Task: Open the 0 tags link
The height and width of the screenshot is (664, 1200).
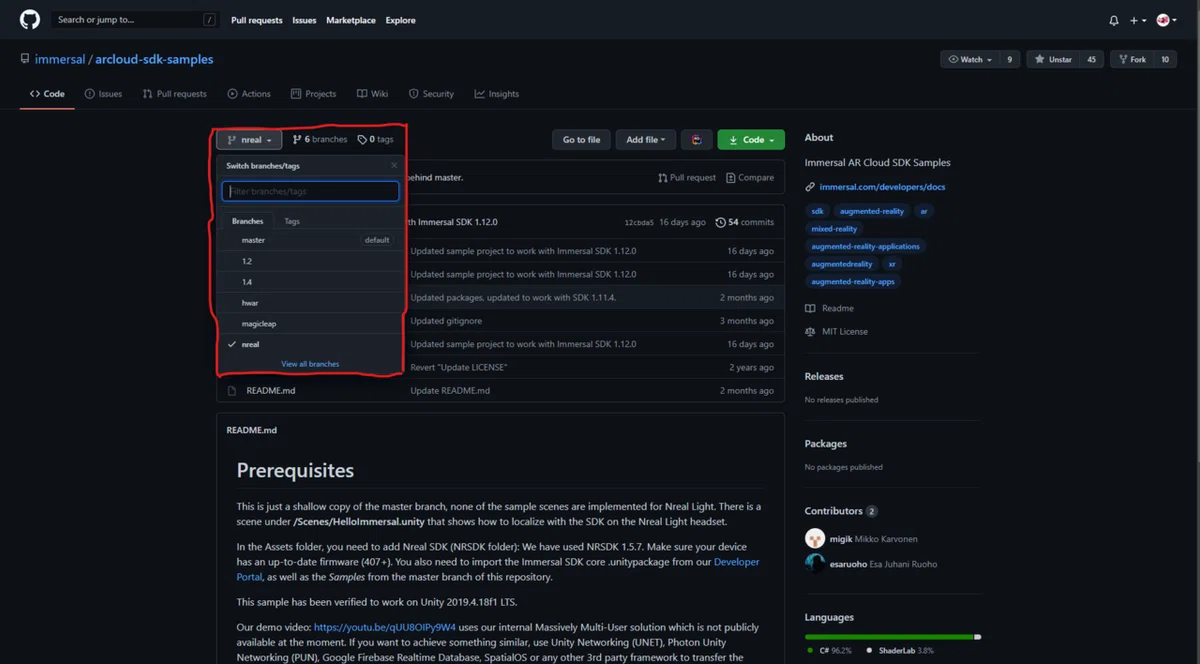Action: [375, 140]
